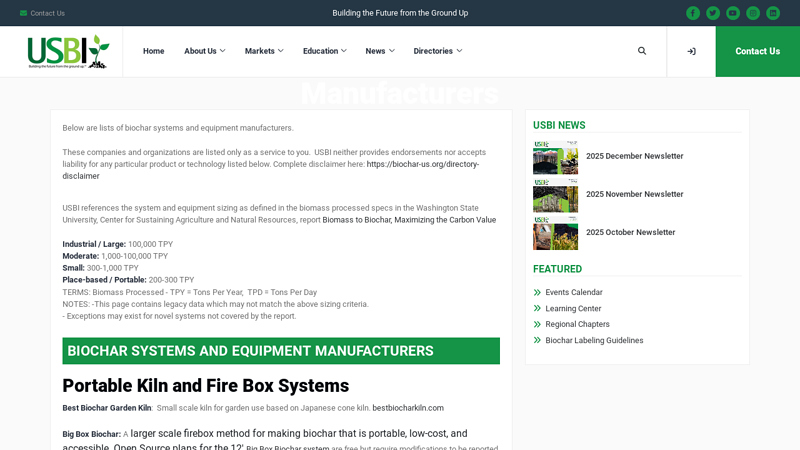
Task: Expand the About Us dropdown menu
Action: point(205,51)
